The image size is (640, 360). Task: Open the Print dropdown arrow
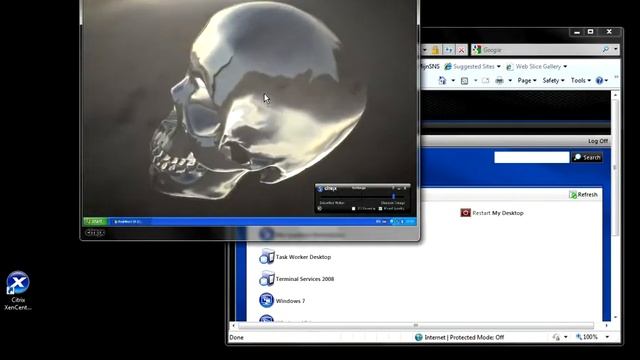(x=510, y=81)
